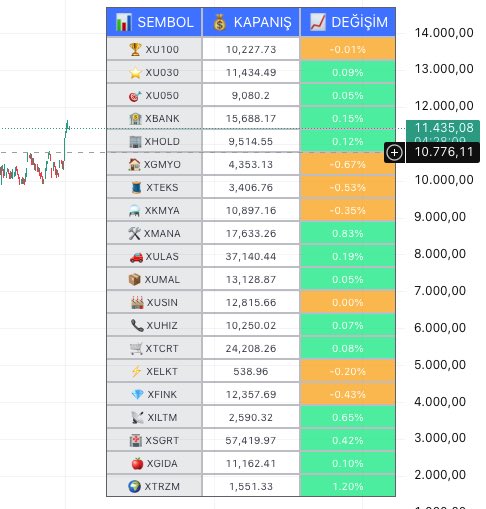This screenshot has height=509, width=486.
Task: Click the KAPANIŞ column header text
Action: point(263,23)
